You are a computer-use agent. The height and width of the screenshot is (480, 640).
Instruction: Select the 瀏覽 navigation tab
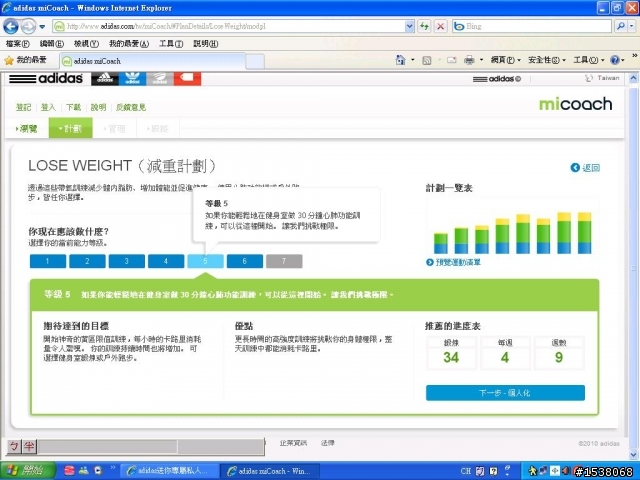[x=27, y=129]
